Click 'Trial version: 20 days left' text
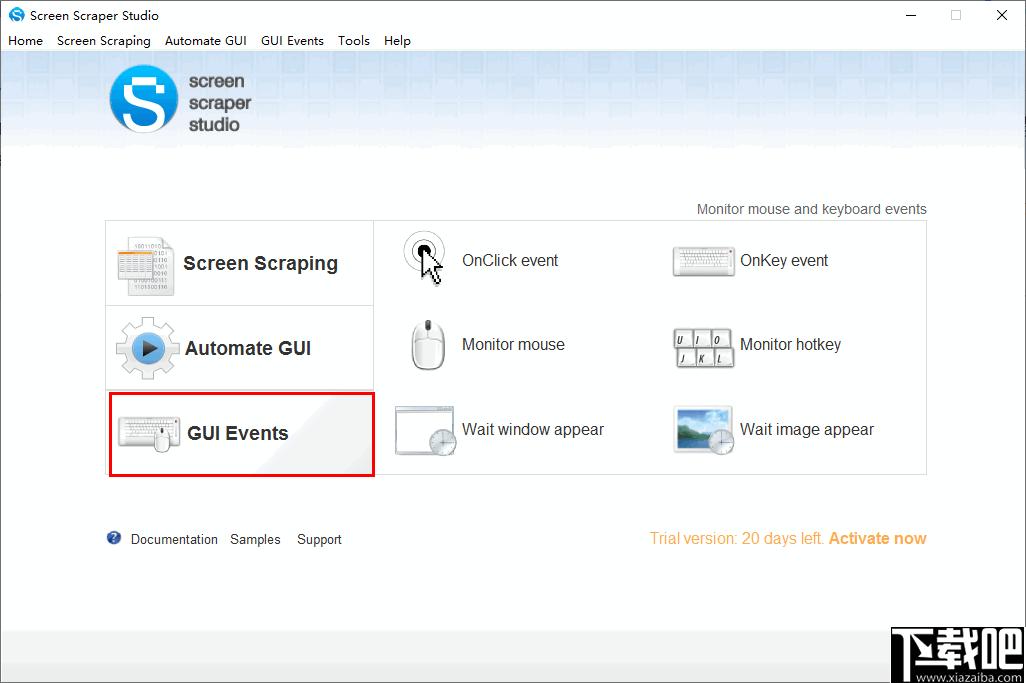The width and height of the screenshot is (1026, 683). click(737, 538)
